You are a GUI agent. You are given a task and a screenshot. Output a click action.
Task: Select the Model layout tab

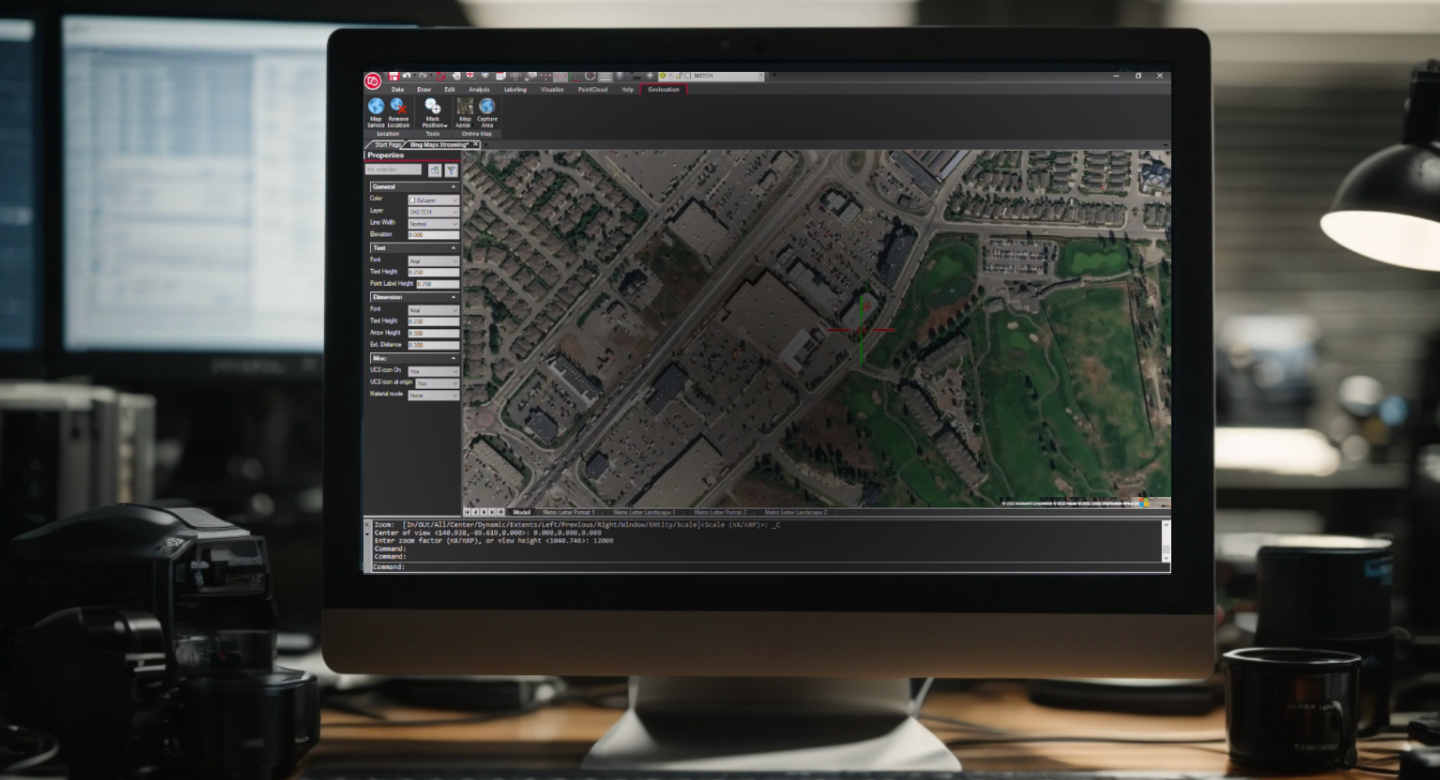click(x=522, y=511)
